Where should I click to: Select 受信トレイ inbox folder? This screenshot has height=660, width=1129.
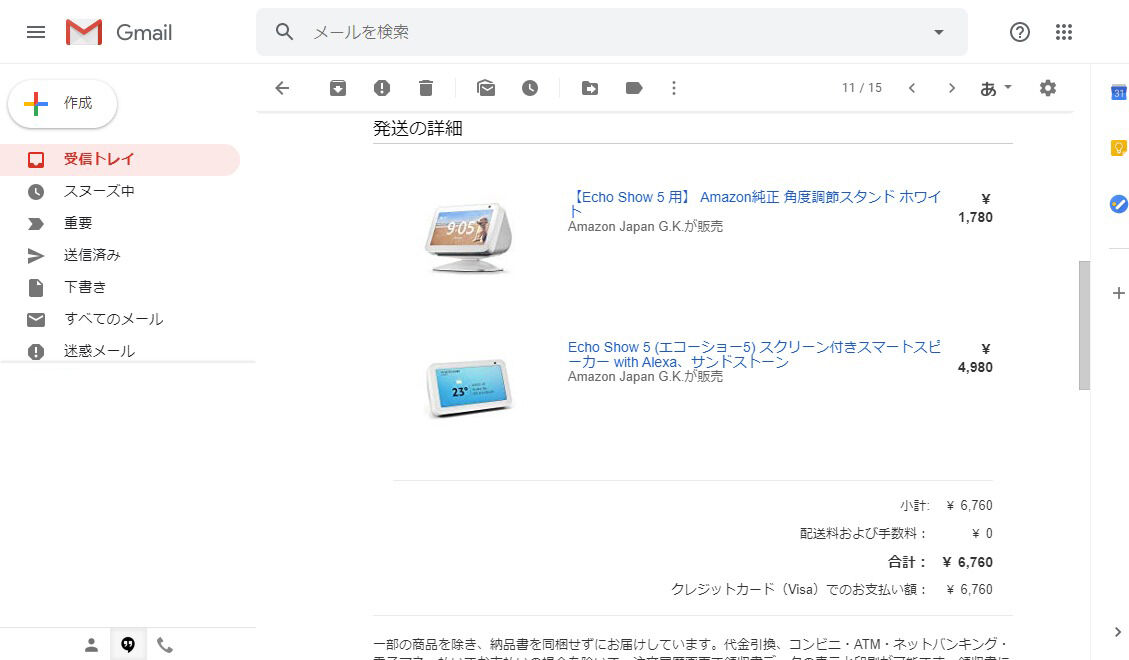click(x=120, y=159)
